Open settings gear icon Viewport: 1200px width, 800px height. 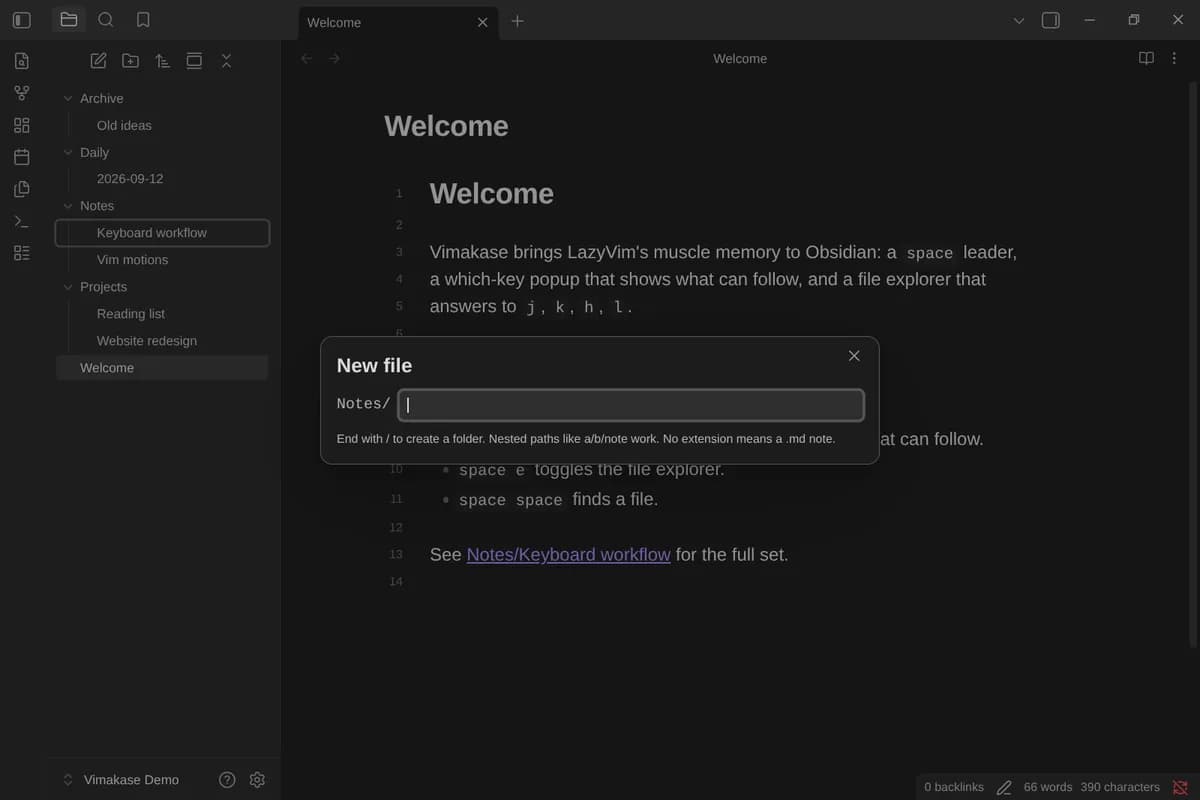257,779
